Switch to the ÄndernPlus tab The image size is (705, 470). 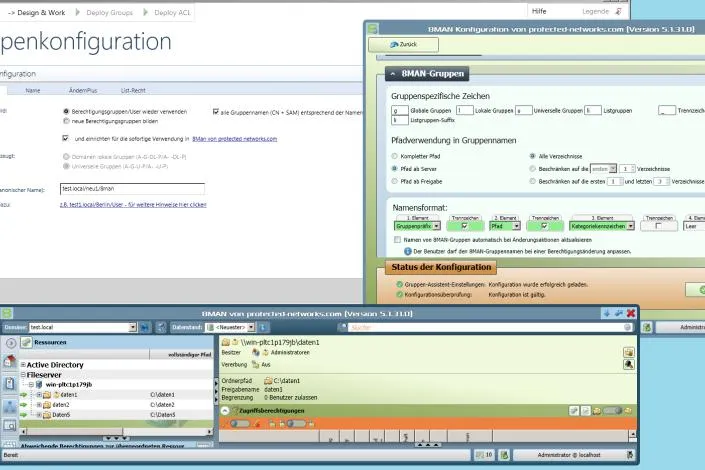click(83, 90)
